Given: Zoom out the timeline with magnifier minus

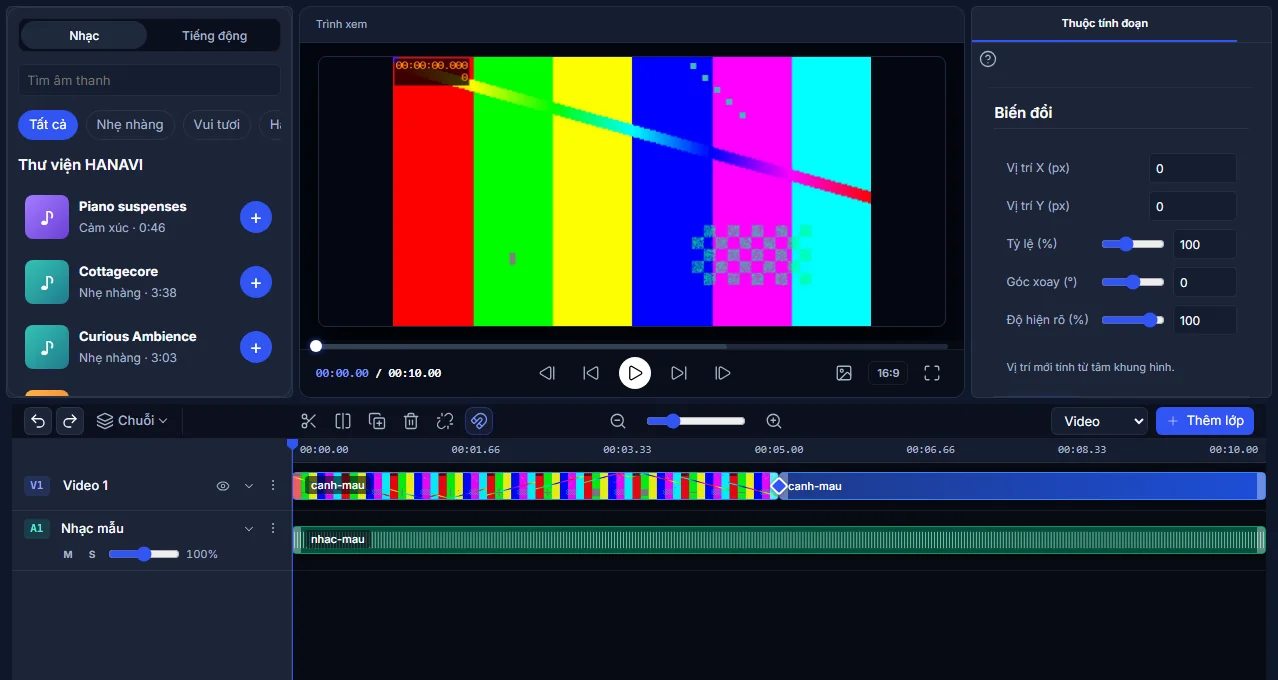Looking at the screenshot, I should pyautogui.click(x=618, y=421).
